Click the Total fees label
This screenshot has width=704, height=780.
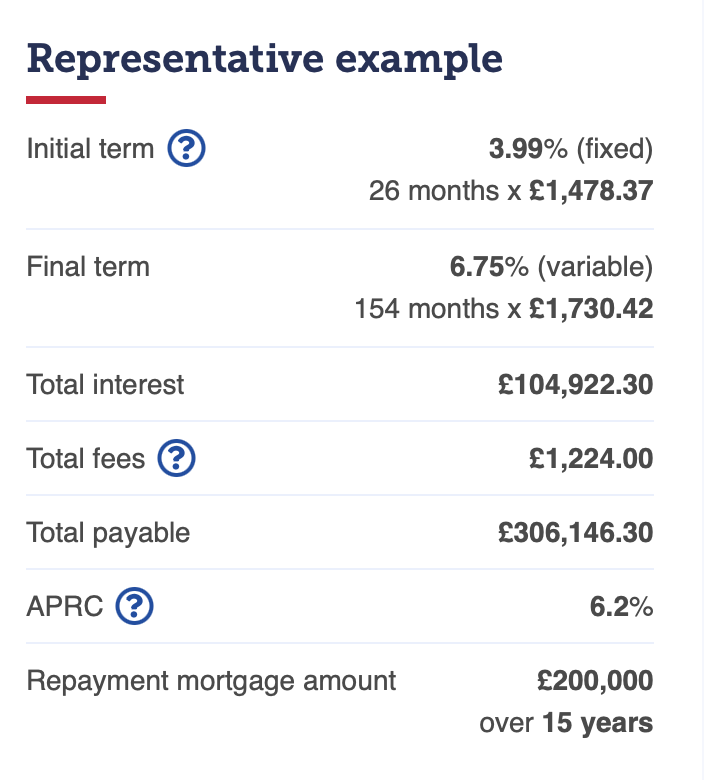[x=86, y=458]
